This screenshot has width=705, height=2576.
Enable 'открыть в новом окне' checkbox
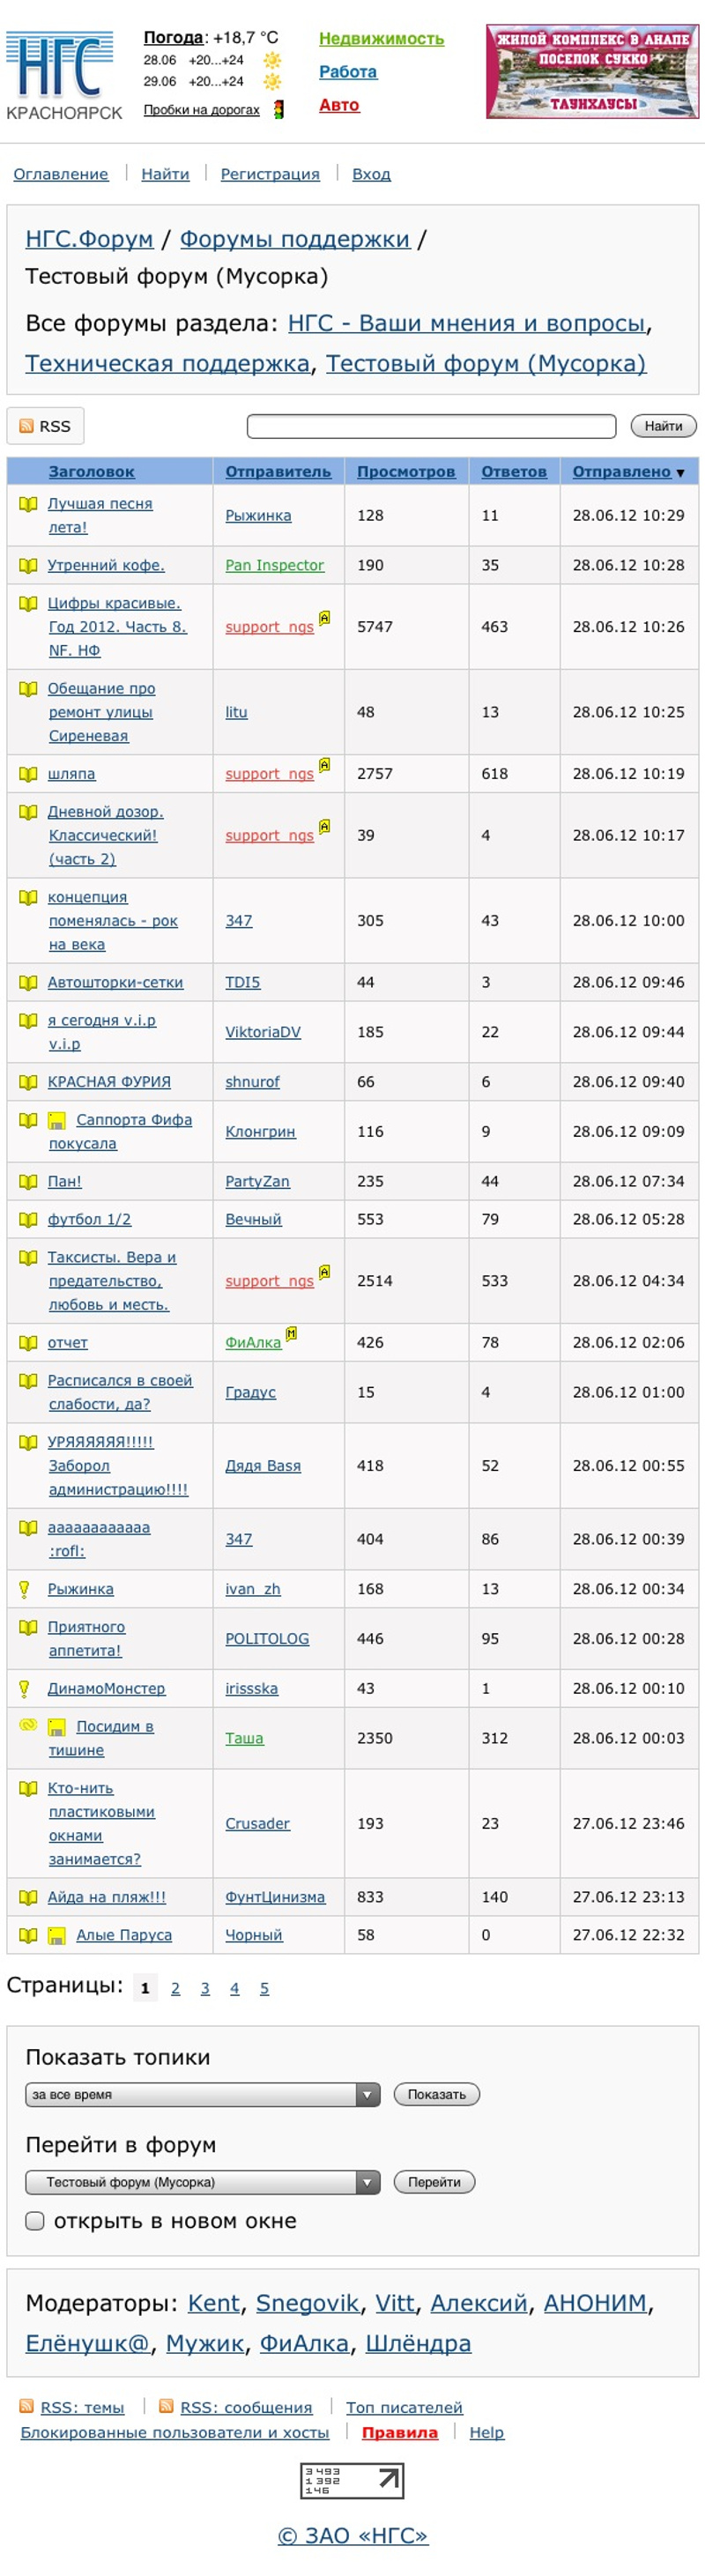35,2220
